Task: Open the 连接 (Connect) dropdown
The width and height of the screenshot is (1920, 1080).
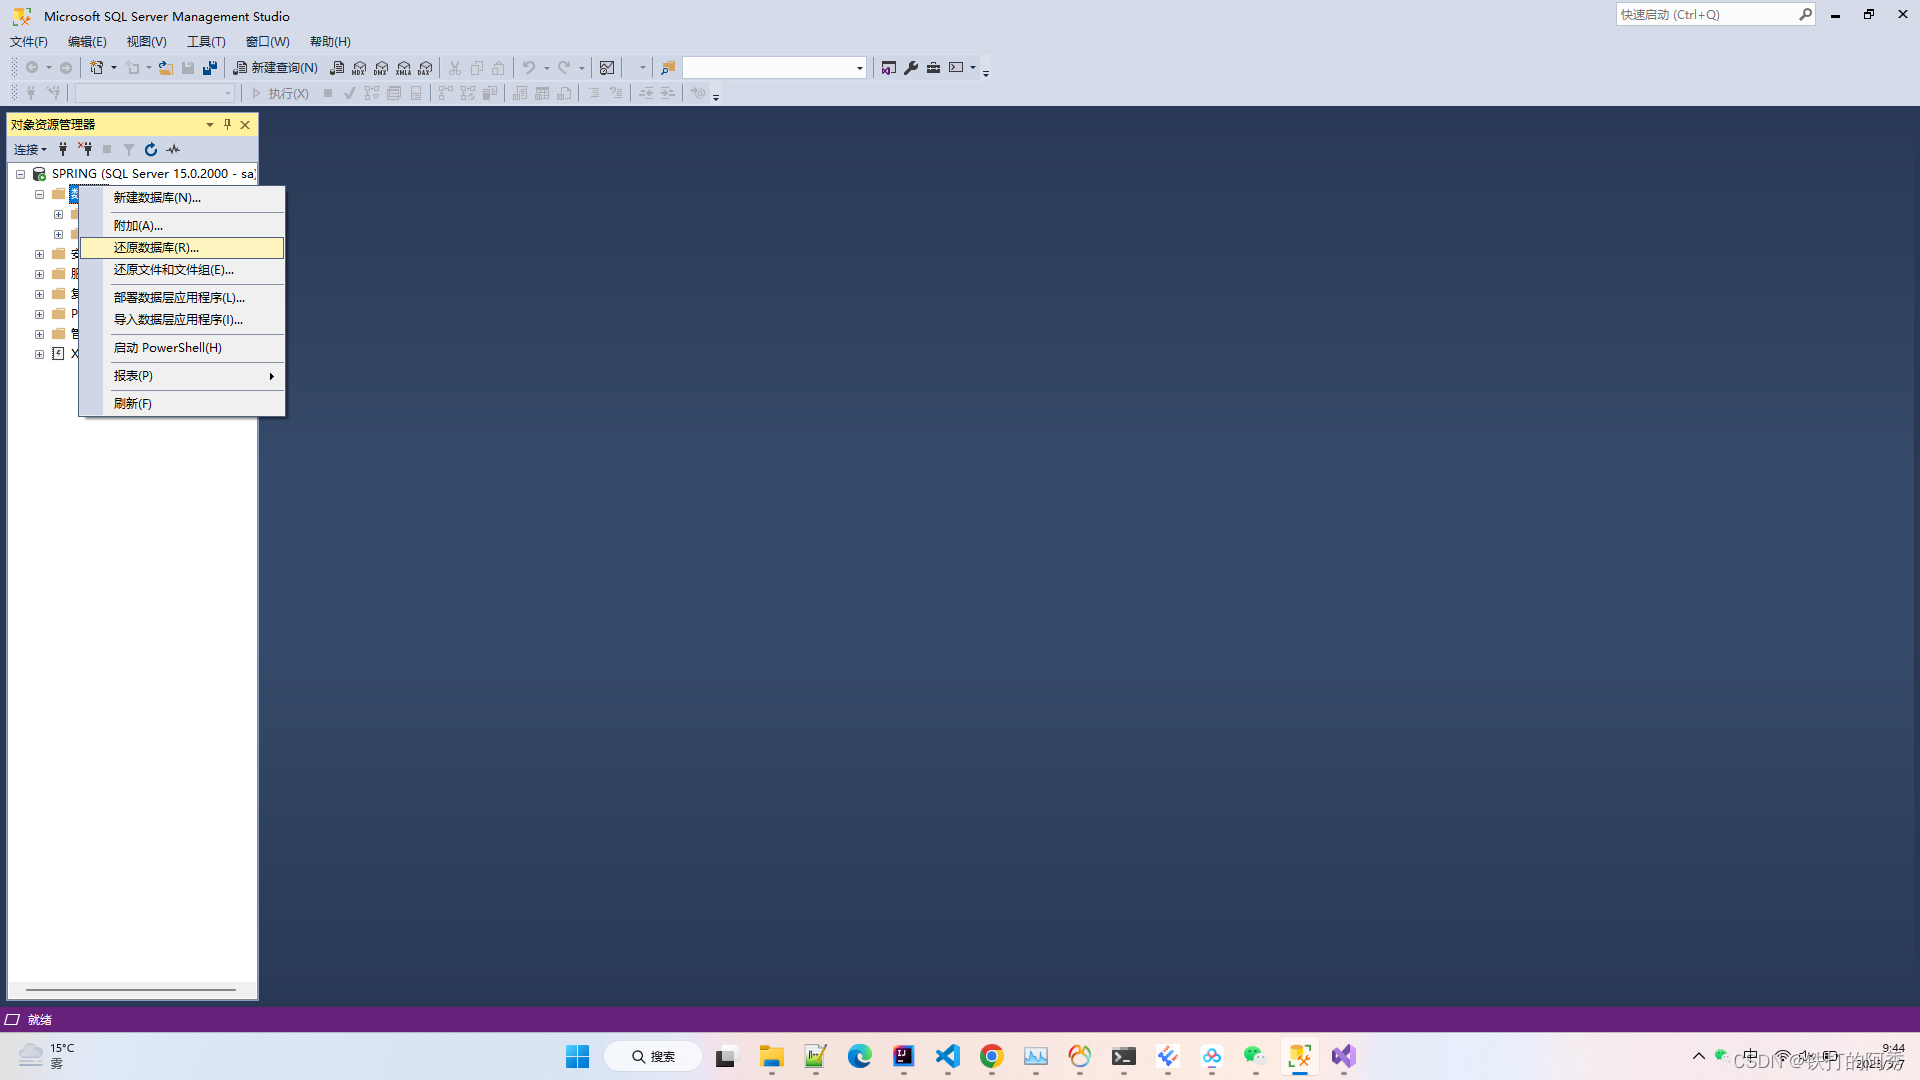Action: click(x=30, y=149)
